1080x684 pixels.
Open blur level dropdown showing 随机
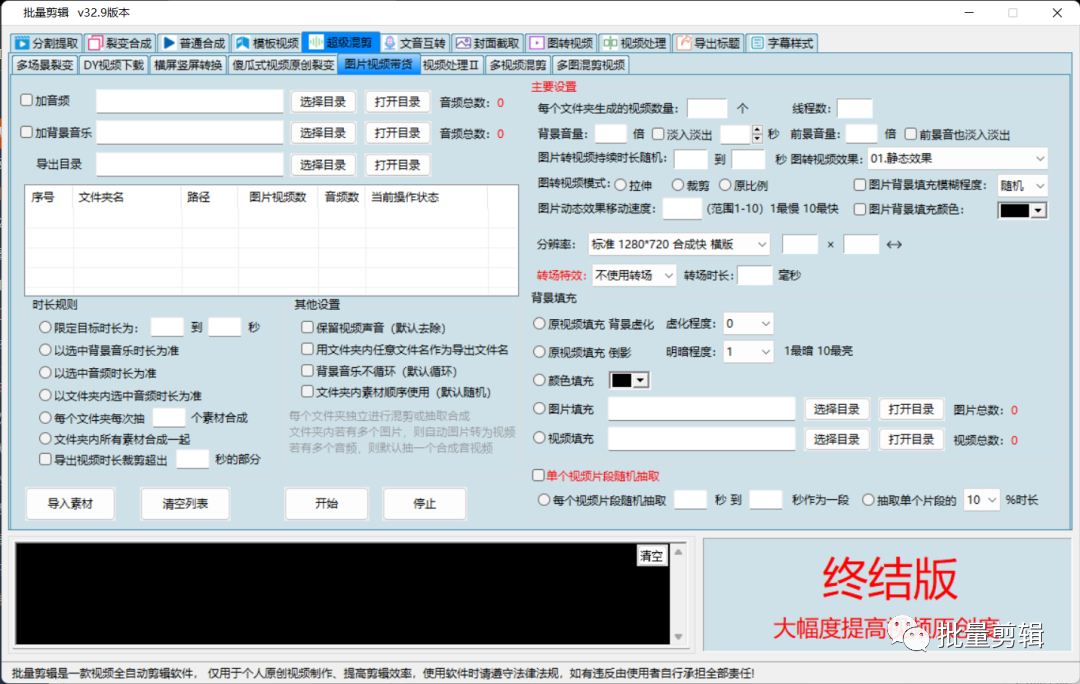[1022, 185]
